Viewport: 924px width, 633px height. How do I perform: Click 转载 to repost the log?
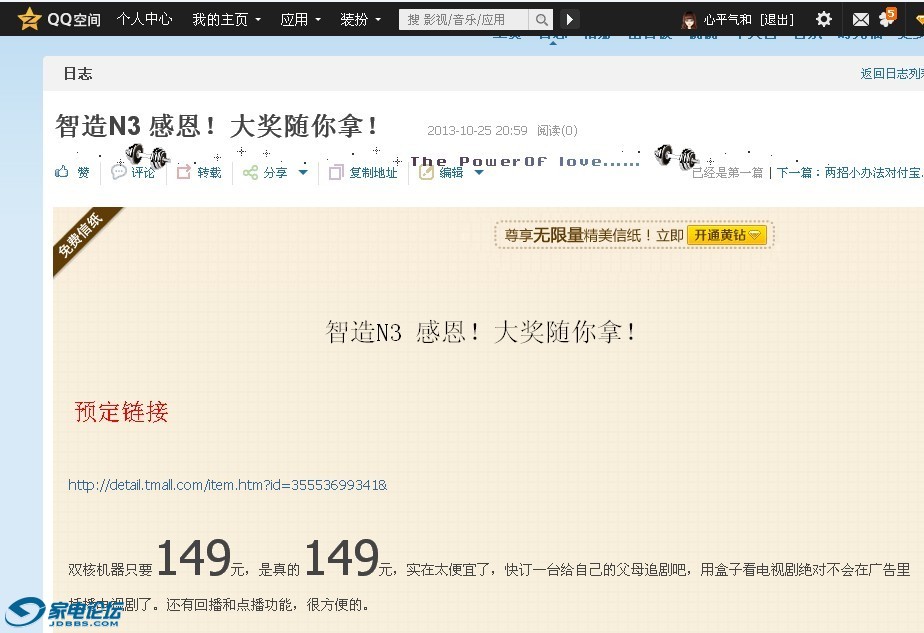[x=199, y=172]
